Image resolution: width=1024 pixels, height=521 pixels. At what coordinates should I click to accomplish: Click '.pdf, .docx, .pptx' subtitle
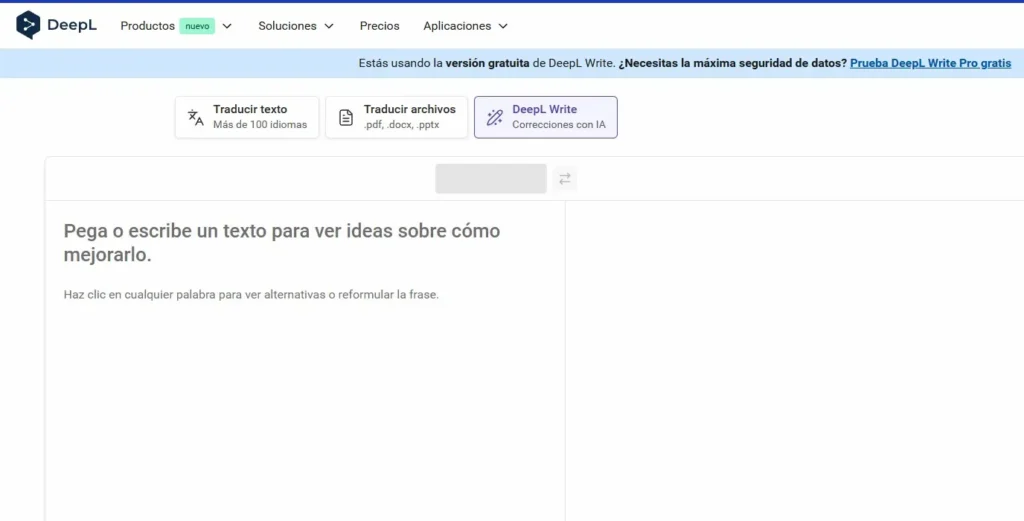[402, 125]
